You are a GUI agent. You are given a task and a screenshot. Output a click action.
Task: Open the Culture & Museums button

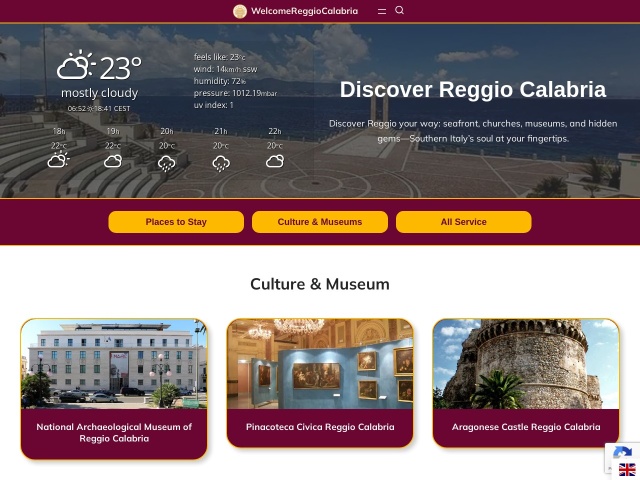tap(320, 222)
